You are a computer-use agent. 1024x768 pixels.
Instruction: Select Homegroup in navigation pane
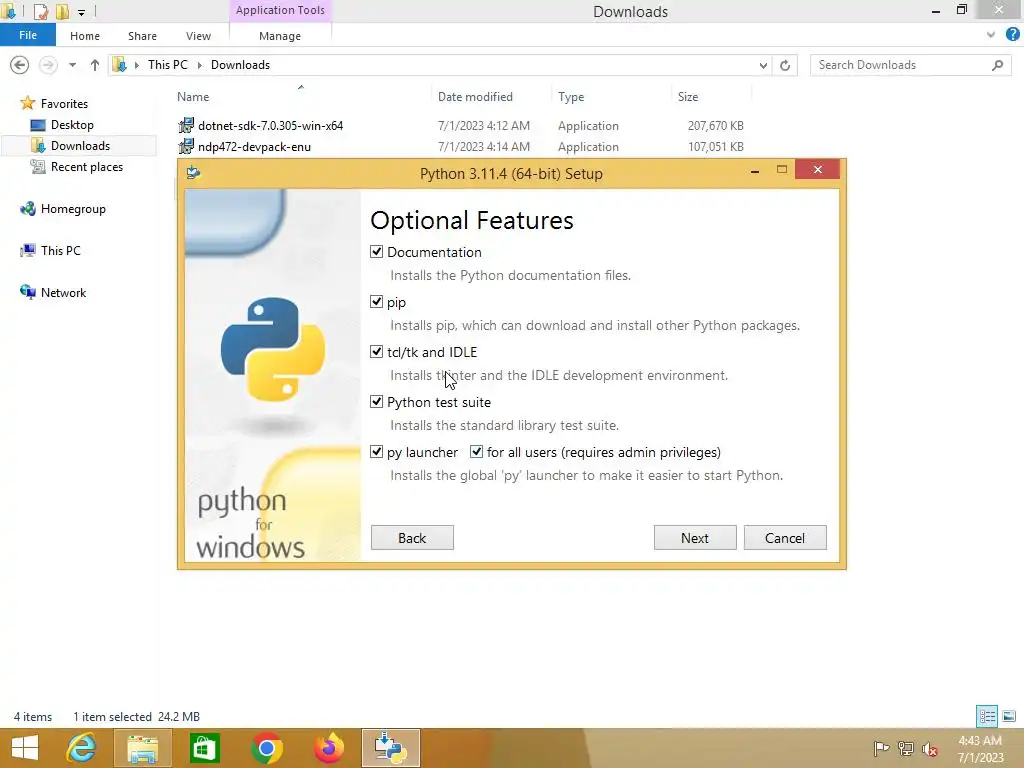72,208
